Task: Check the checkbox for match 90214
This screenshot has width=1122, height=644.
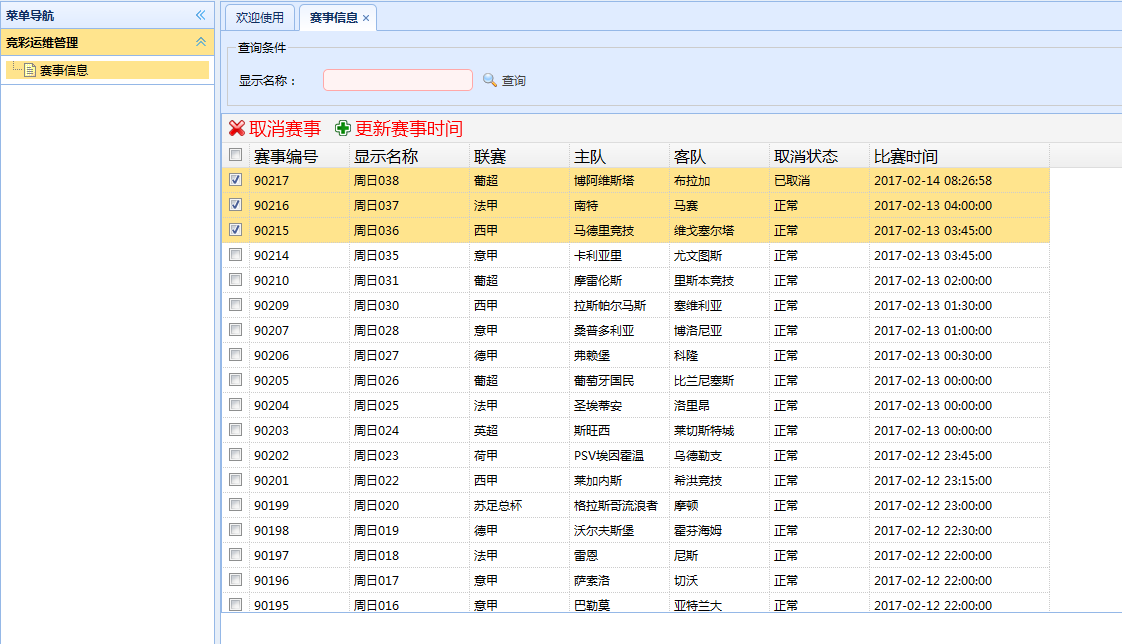Action: [x=236, y=255]
